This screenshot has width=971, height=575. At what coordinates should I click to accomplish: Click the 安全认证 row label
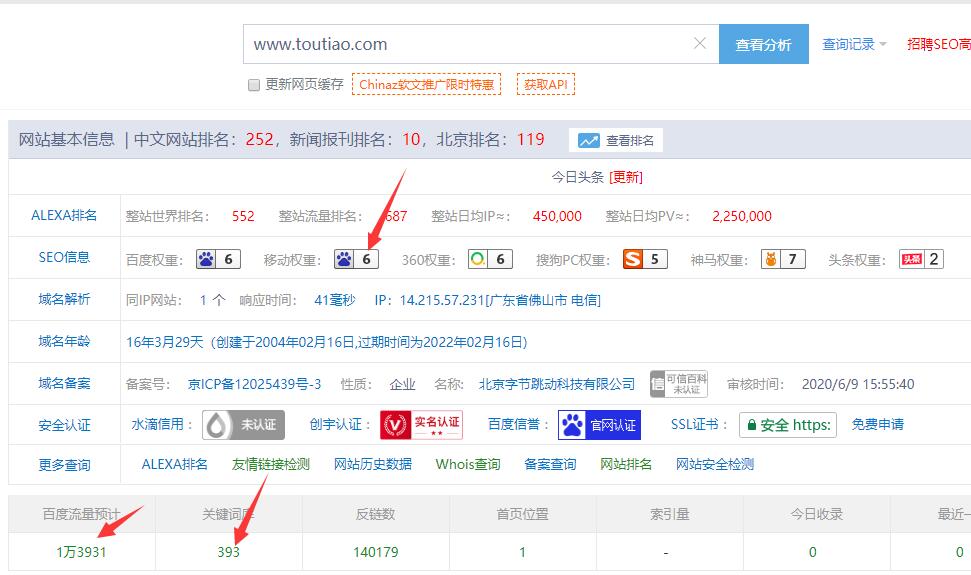pyautogui.click(x=64, y=425)
